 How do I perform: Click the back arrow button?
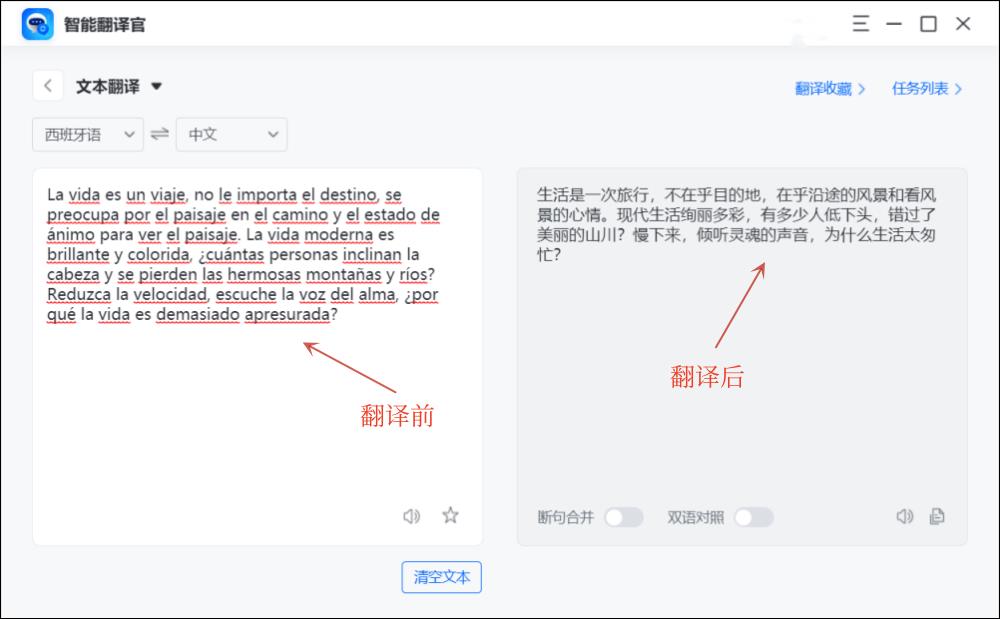point(48,86)
